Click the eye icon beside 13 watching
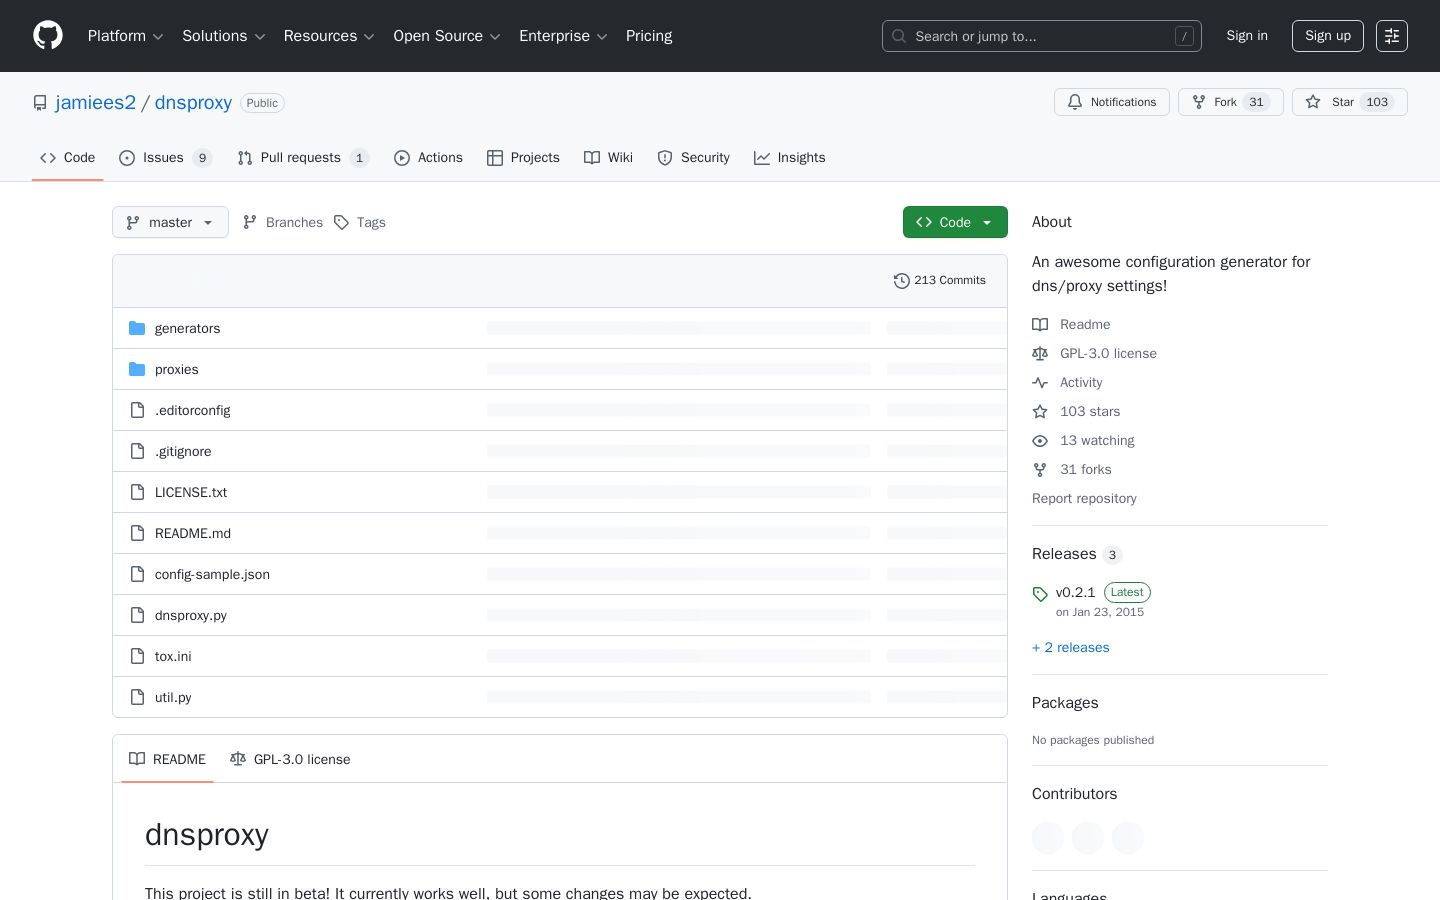1440x900 pixels. pyautogui.click(x=1040, y=440)
